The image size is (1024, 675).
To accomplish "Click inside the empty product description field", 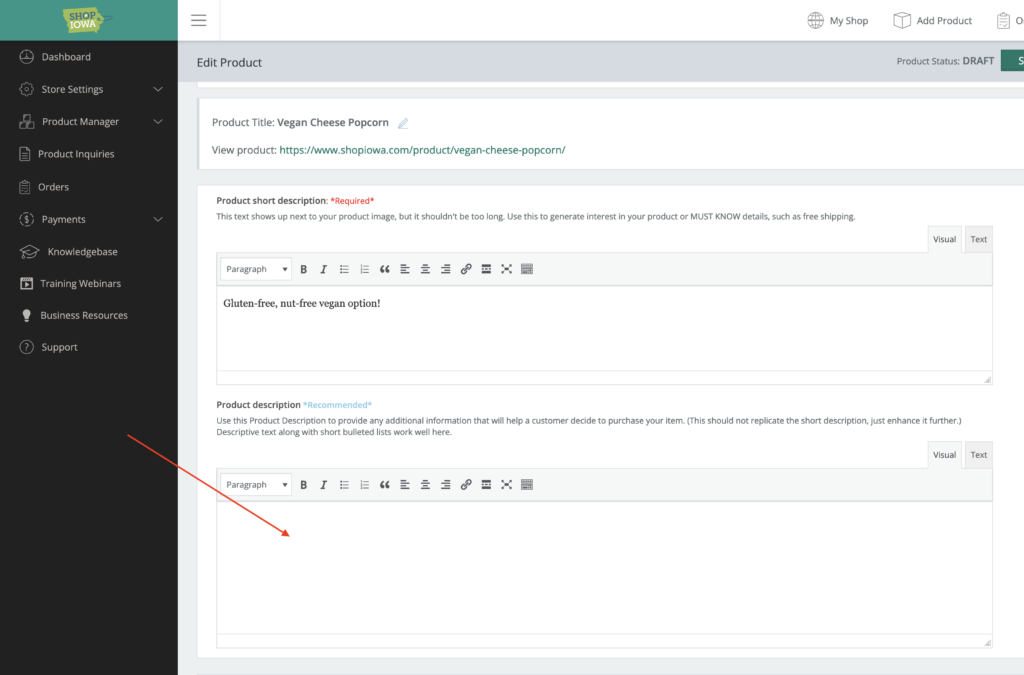I will tap(604, 566).
